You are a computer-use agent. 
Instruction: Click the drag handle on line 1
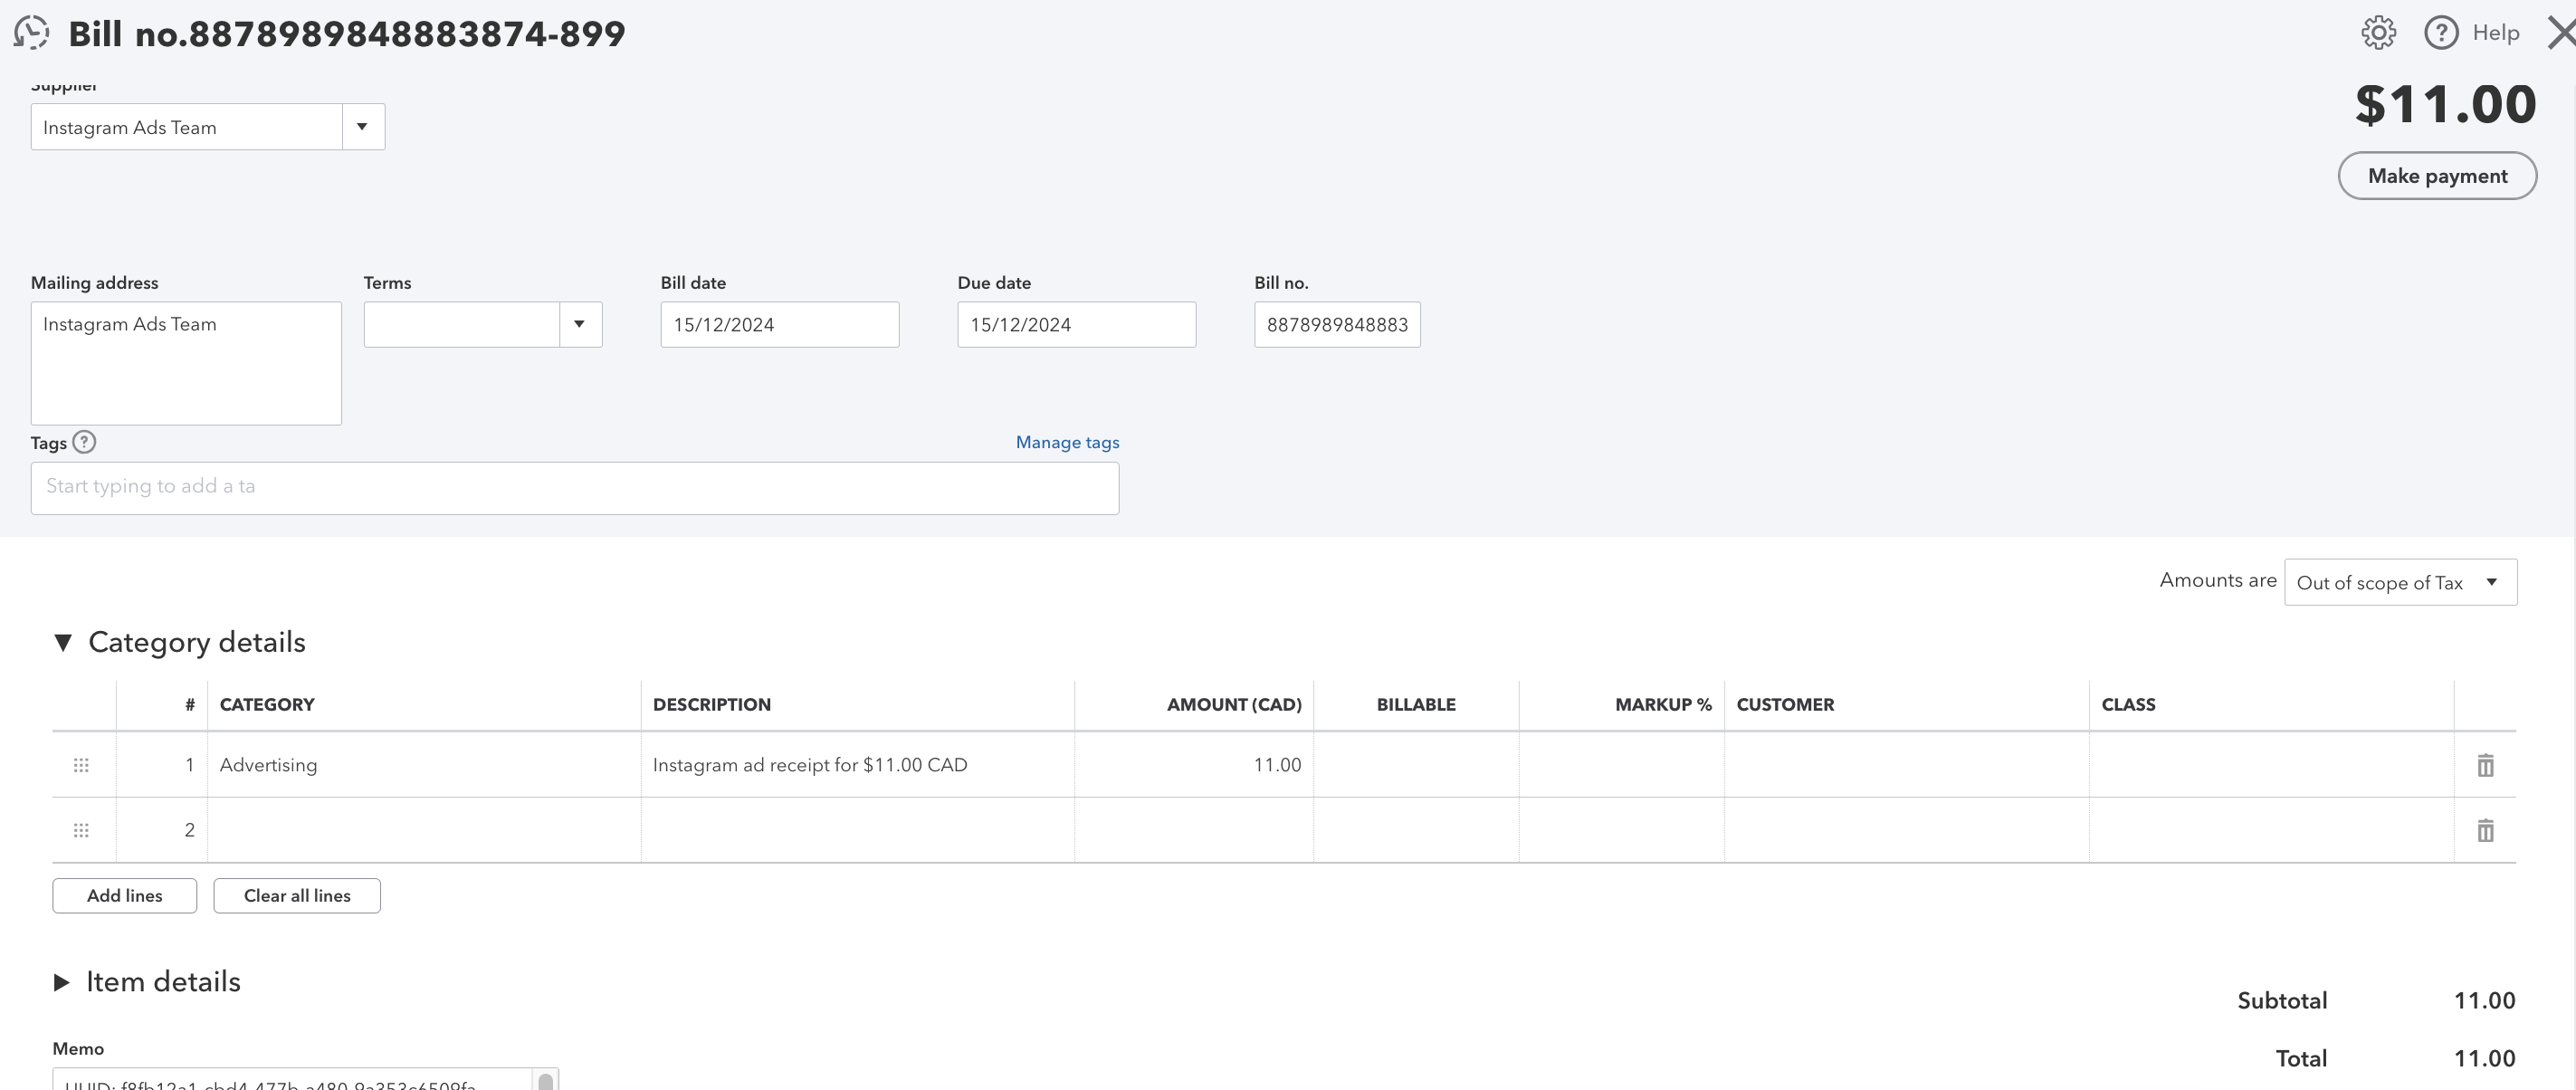pyautogui.click(x=81, y=765)
